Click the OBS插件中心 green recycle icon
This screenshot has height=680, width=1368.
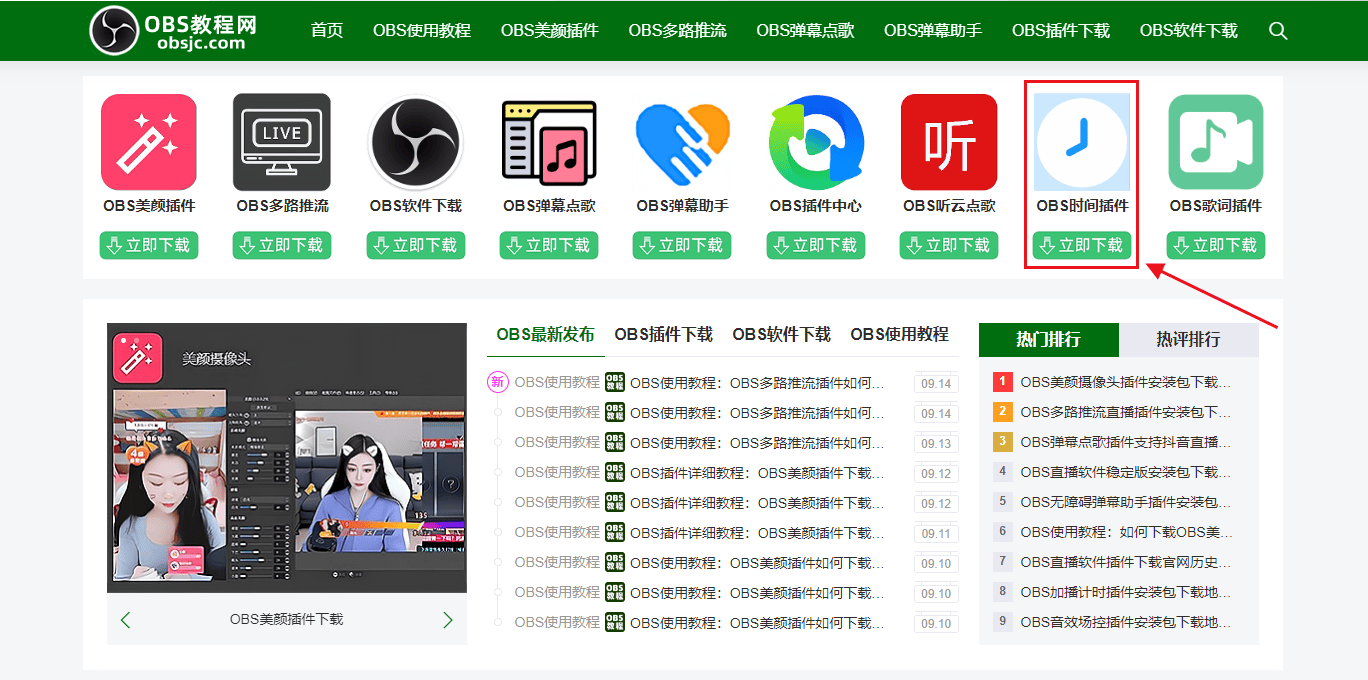tap(815, 140)
